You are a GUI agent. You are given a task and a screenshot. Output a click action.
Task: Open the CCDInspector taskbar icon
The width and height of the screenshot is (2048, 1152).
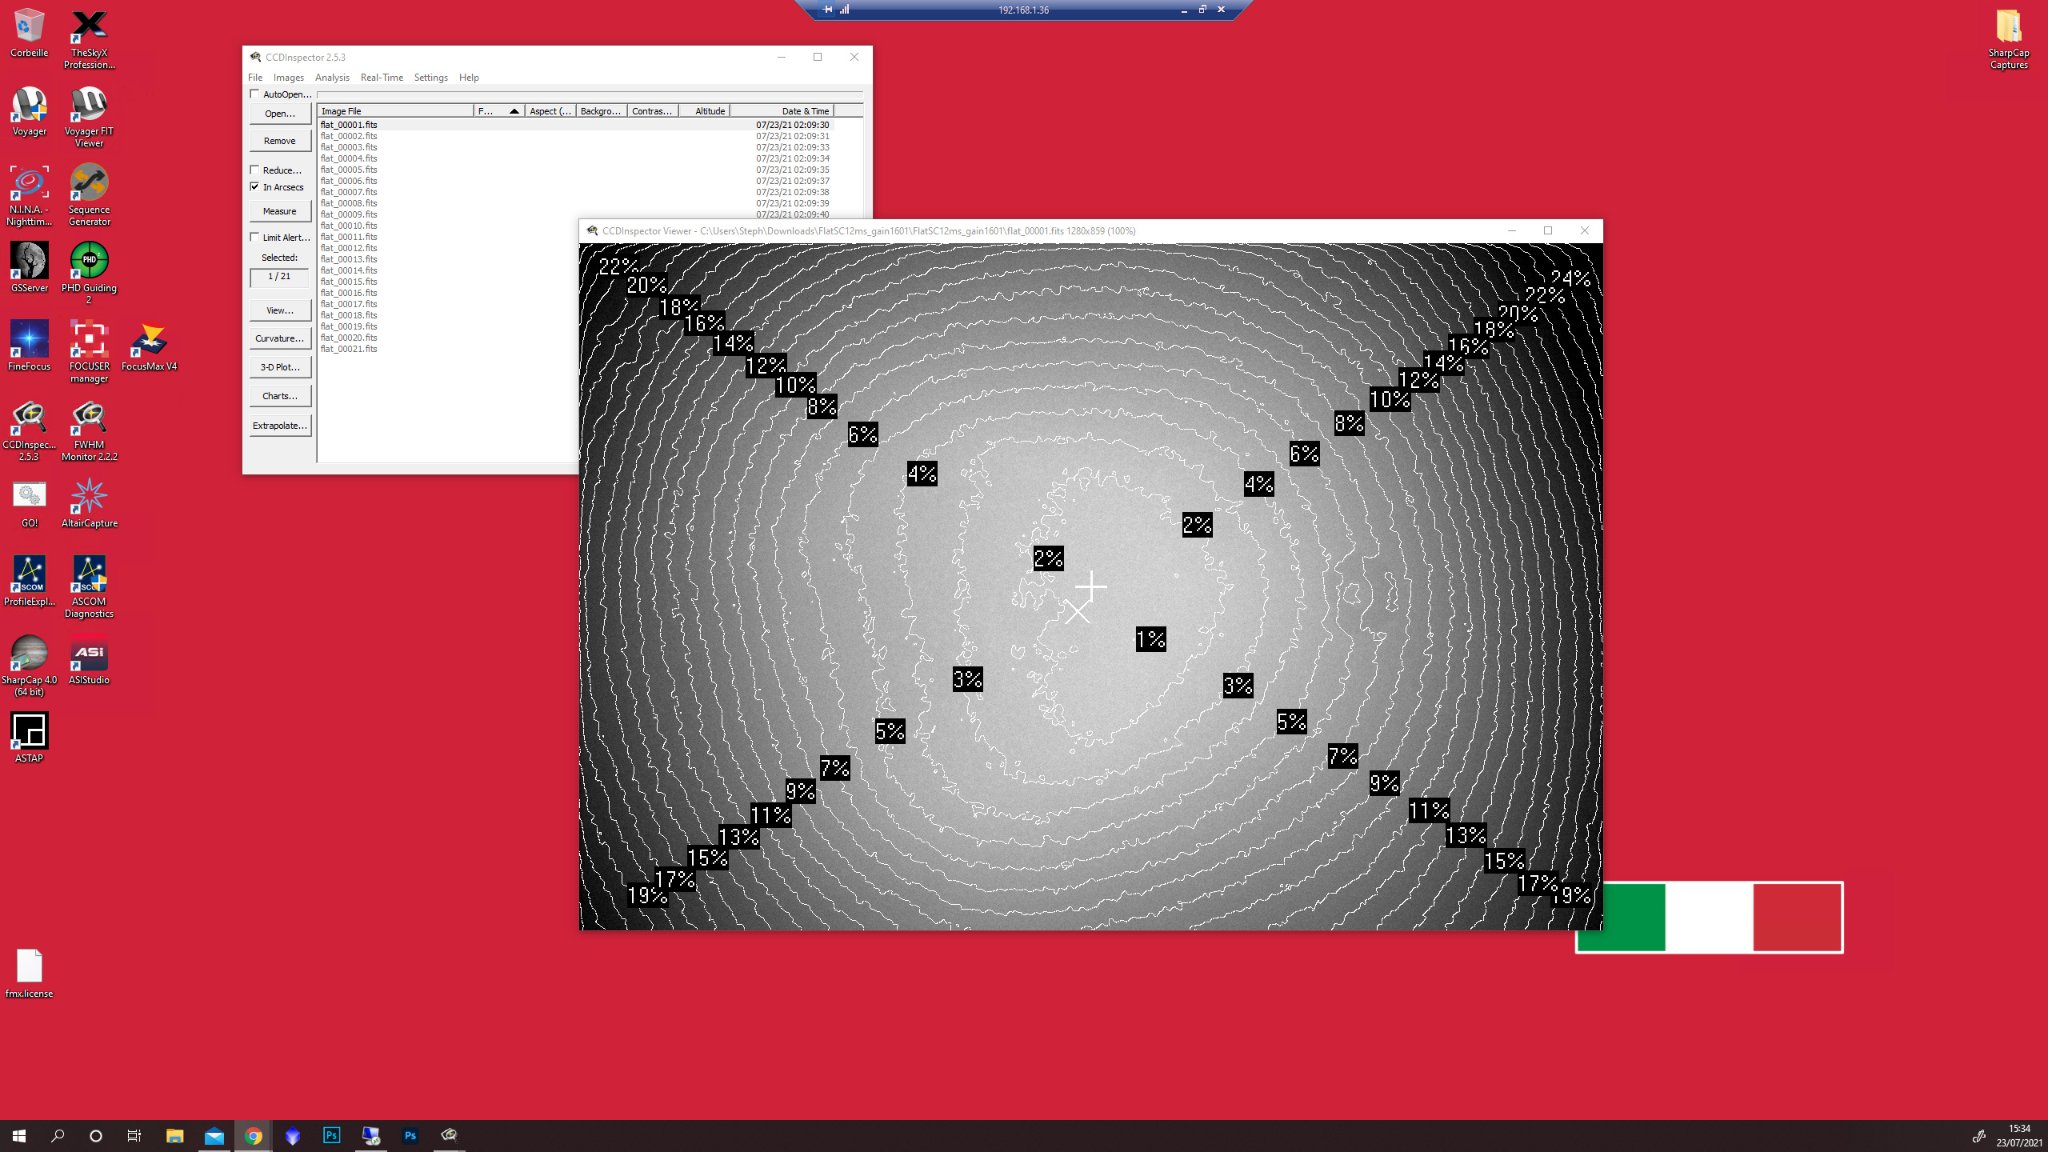point(449,1136)
